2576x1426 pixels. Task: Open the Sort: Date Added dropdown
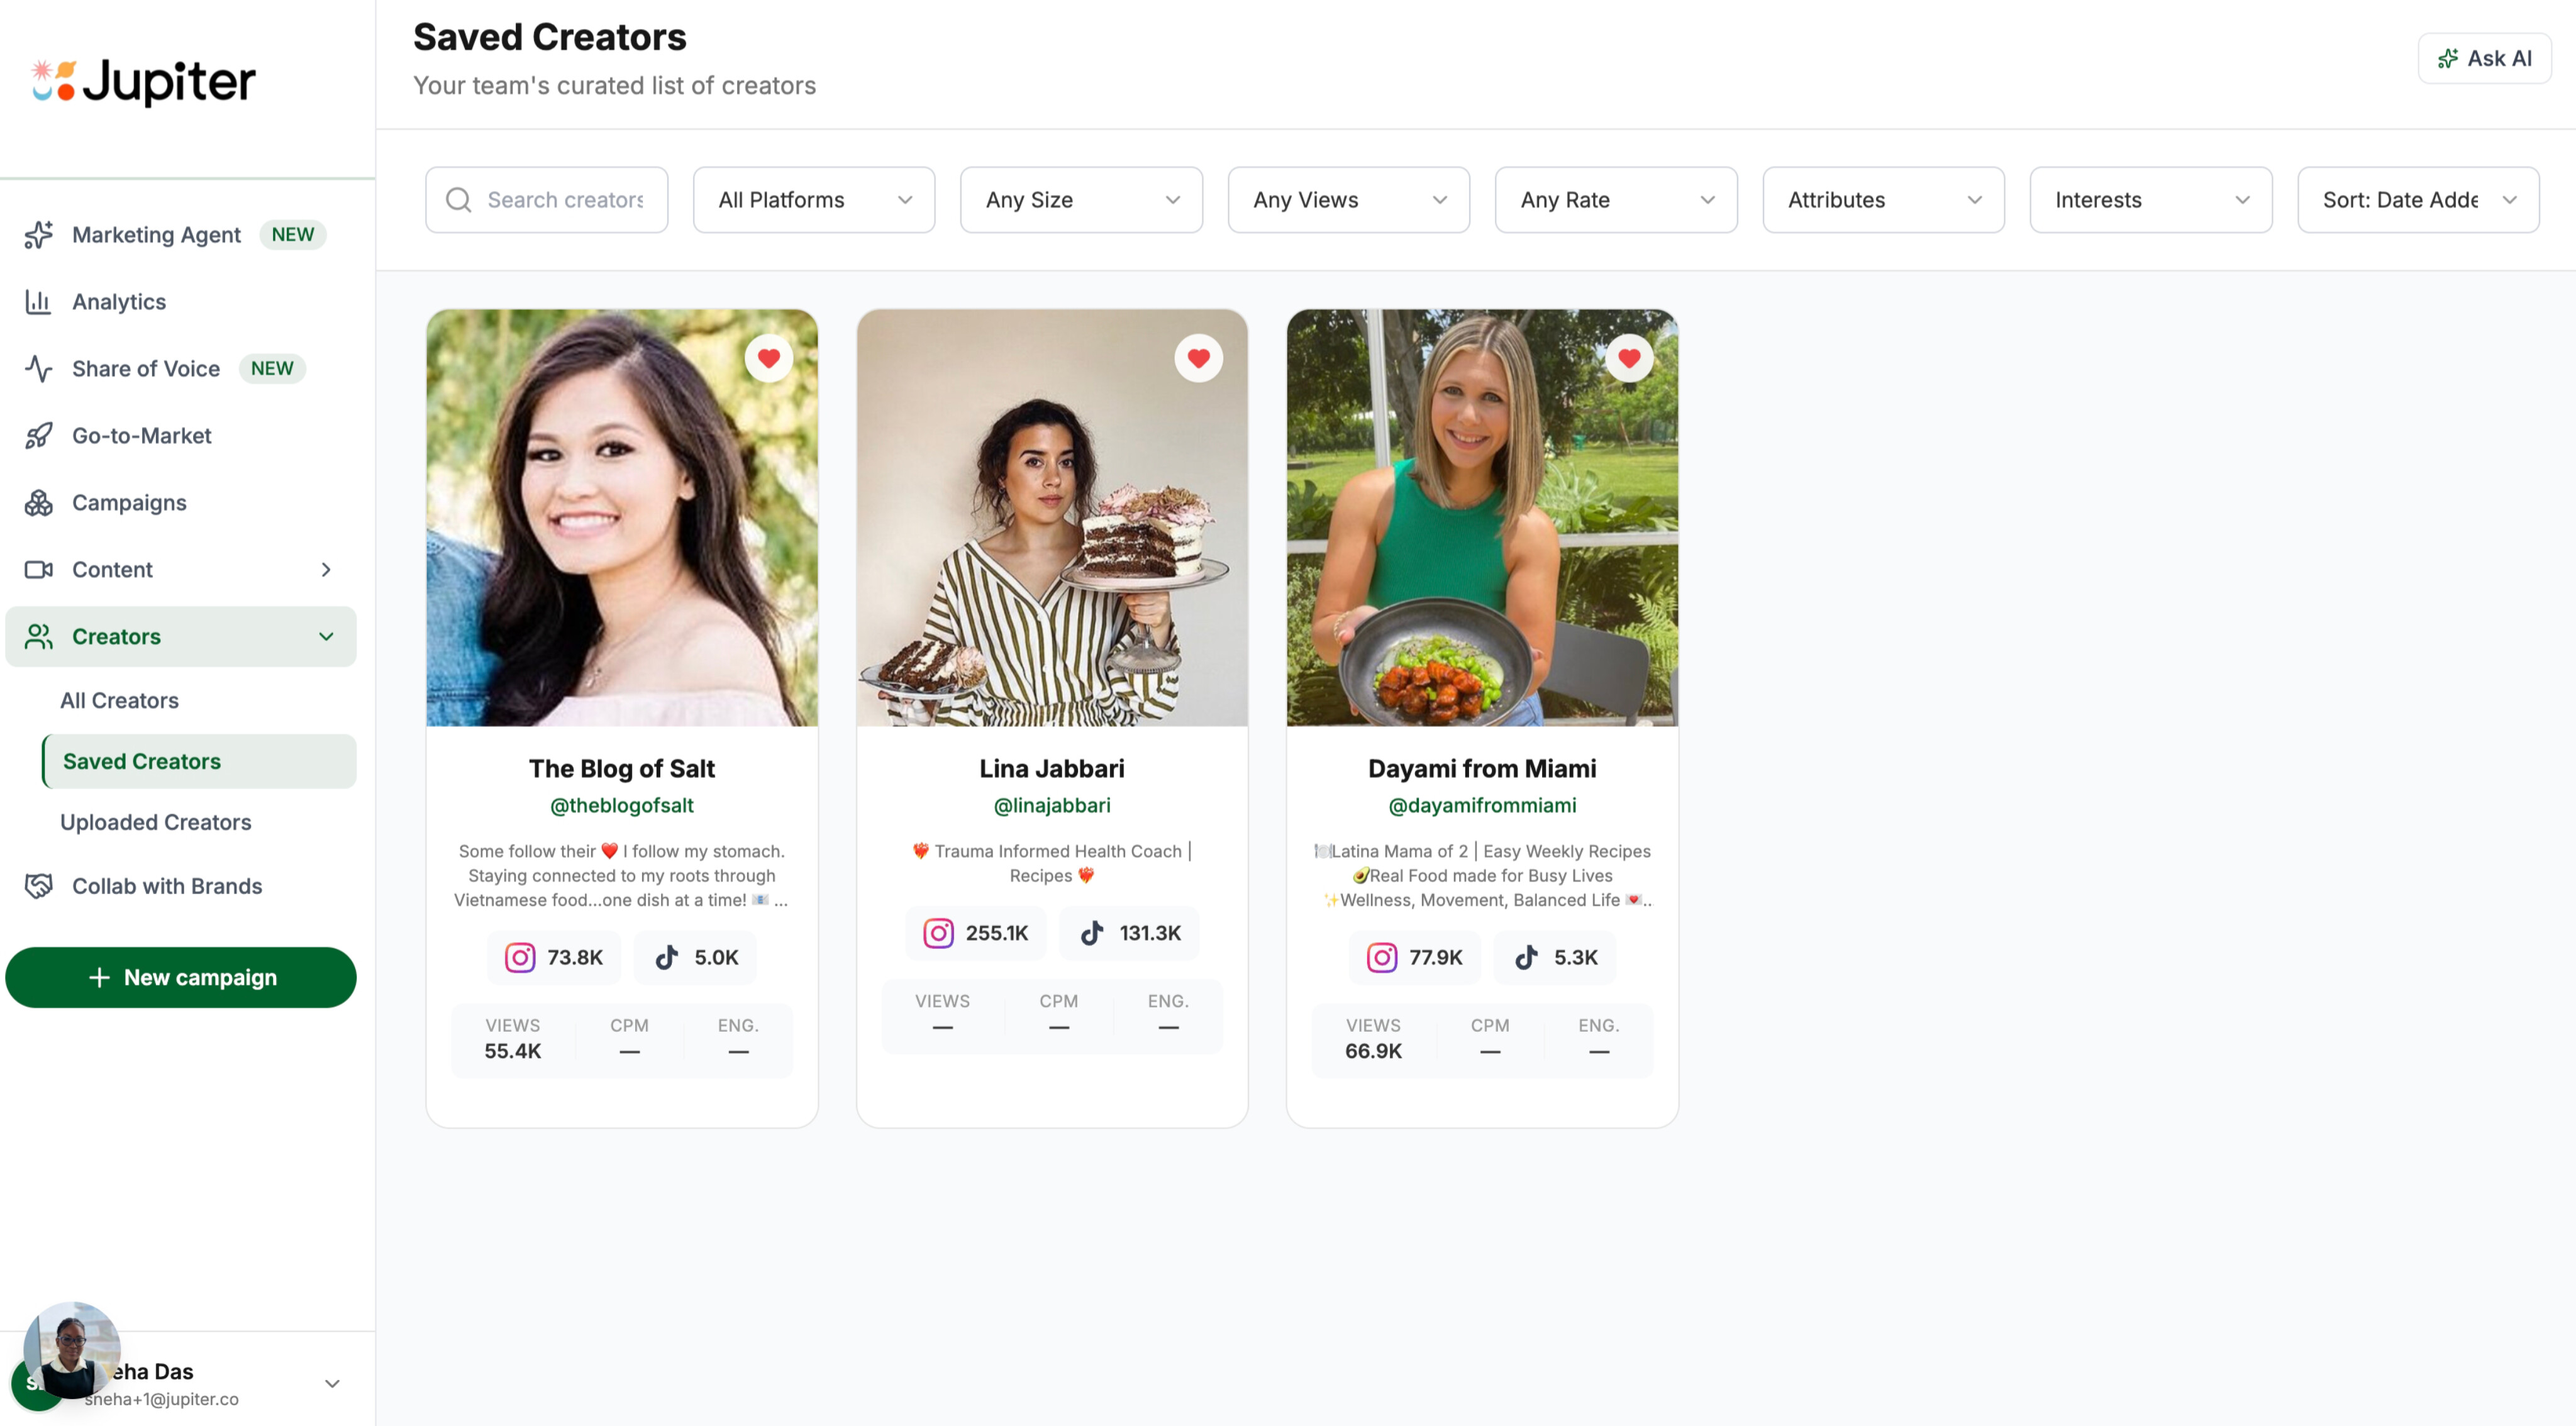[x=2417, y=200]
